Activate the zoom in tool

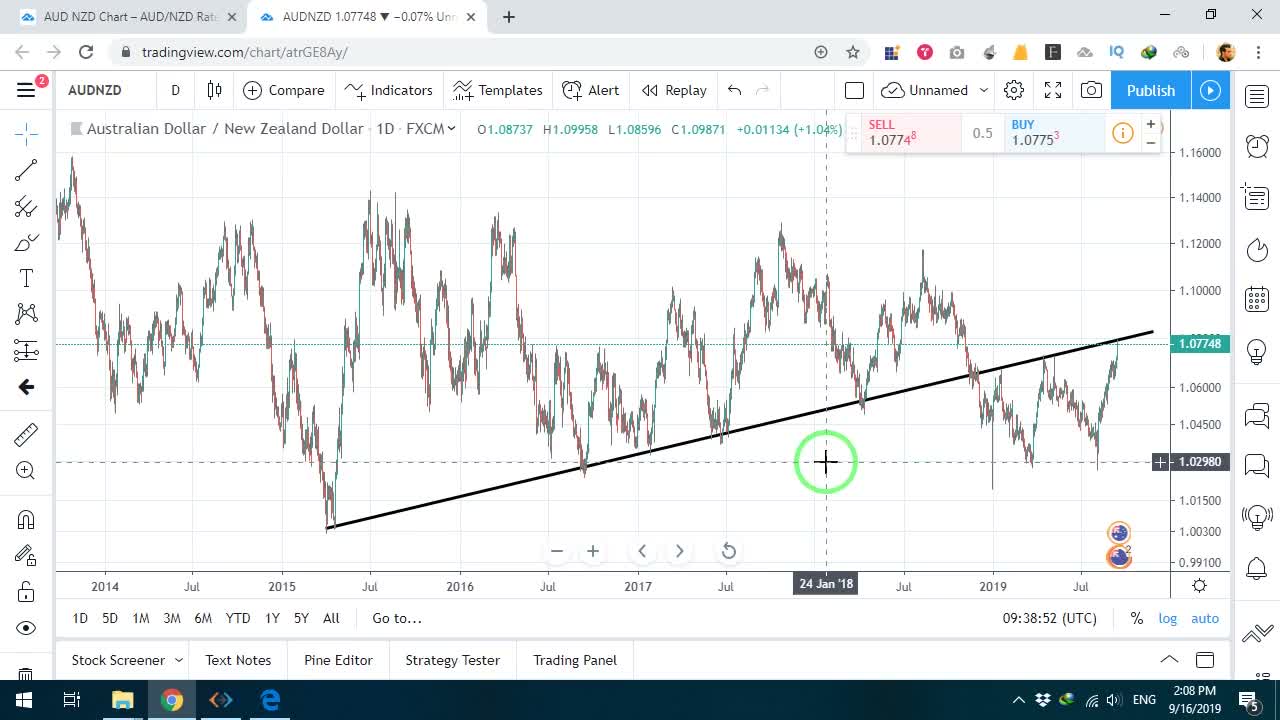[x=26, y=471]
